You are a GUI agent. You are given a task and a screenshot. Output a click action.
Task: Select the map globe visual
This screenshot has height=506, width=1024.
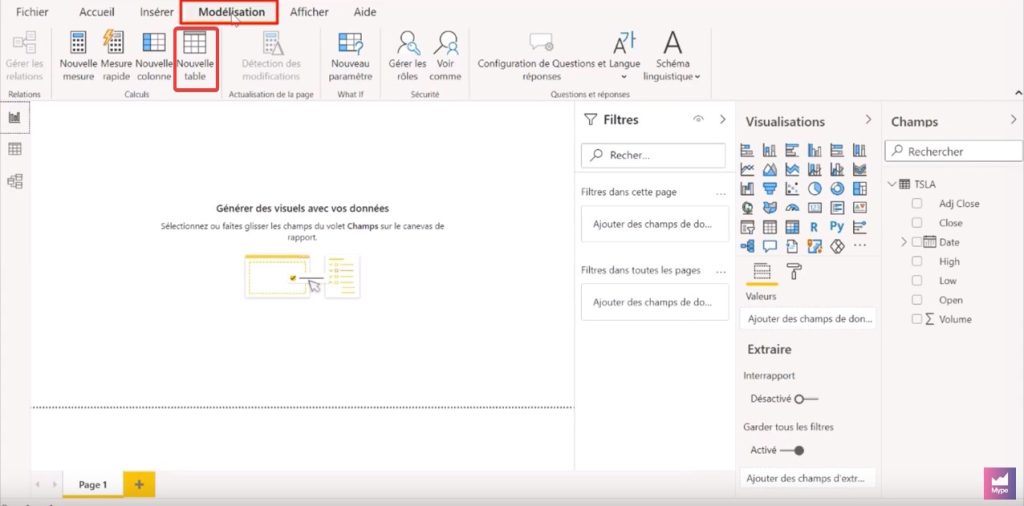[747, 208]
